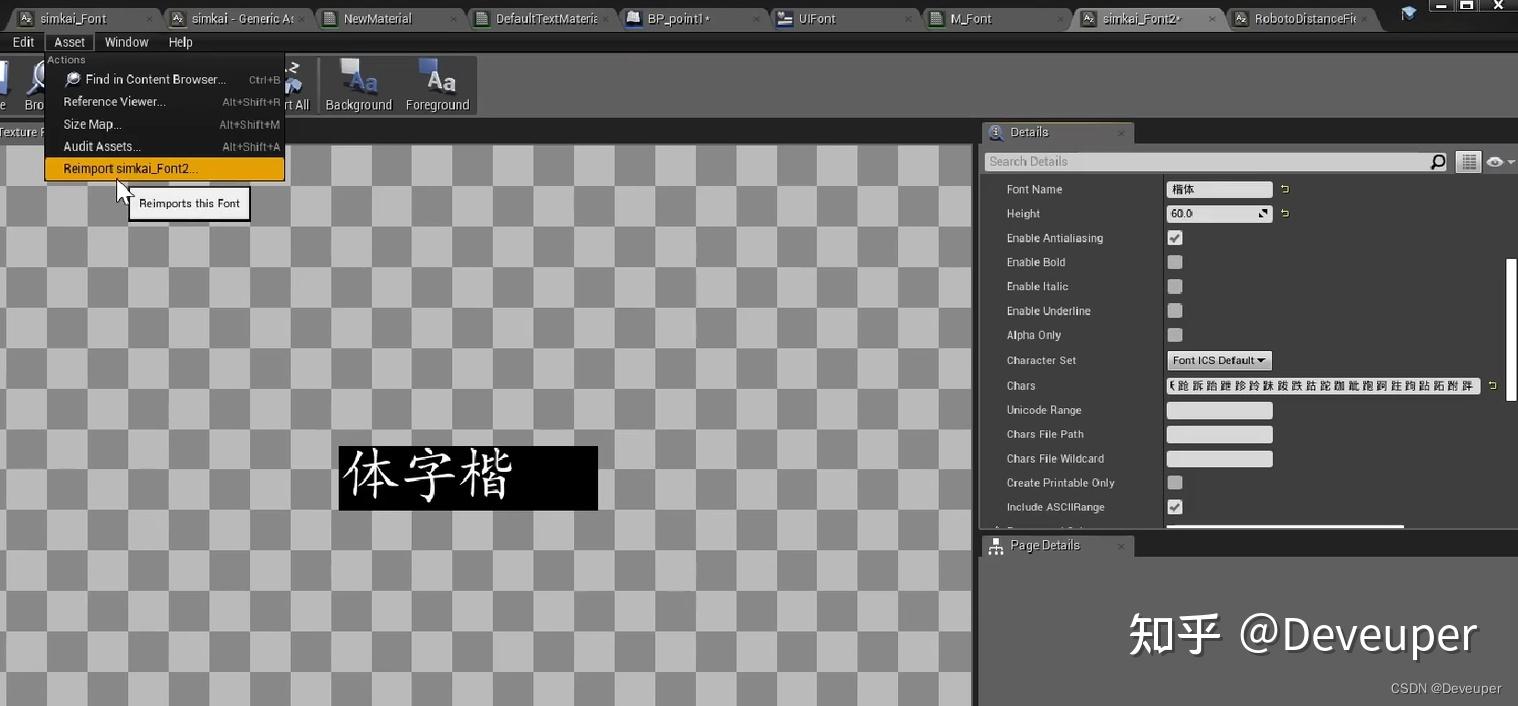The image size is (1518, 706).
Task: Reset the Chars property via its revert arrow
Action: (x=1492, y=385)
